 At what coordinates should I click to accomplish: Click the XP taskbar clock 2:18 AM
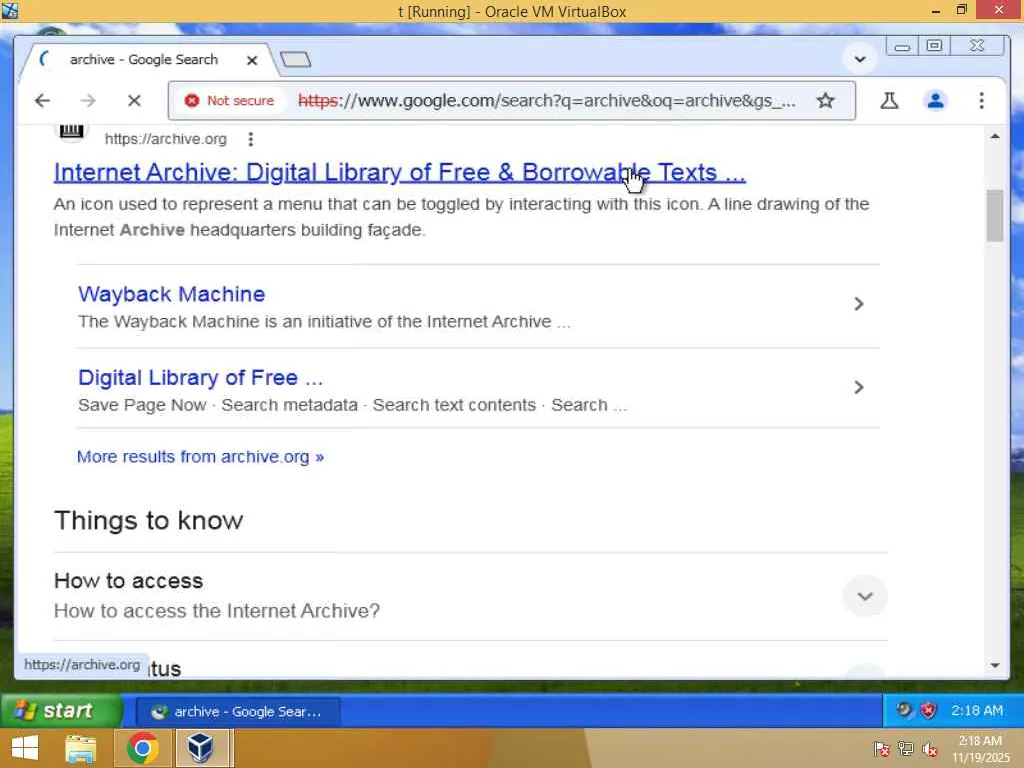pyautogui.click(x=976, y=711)
